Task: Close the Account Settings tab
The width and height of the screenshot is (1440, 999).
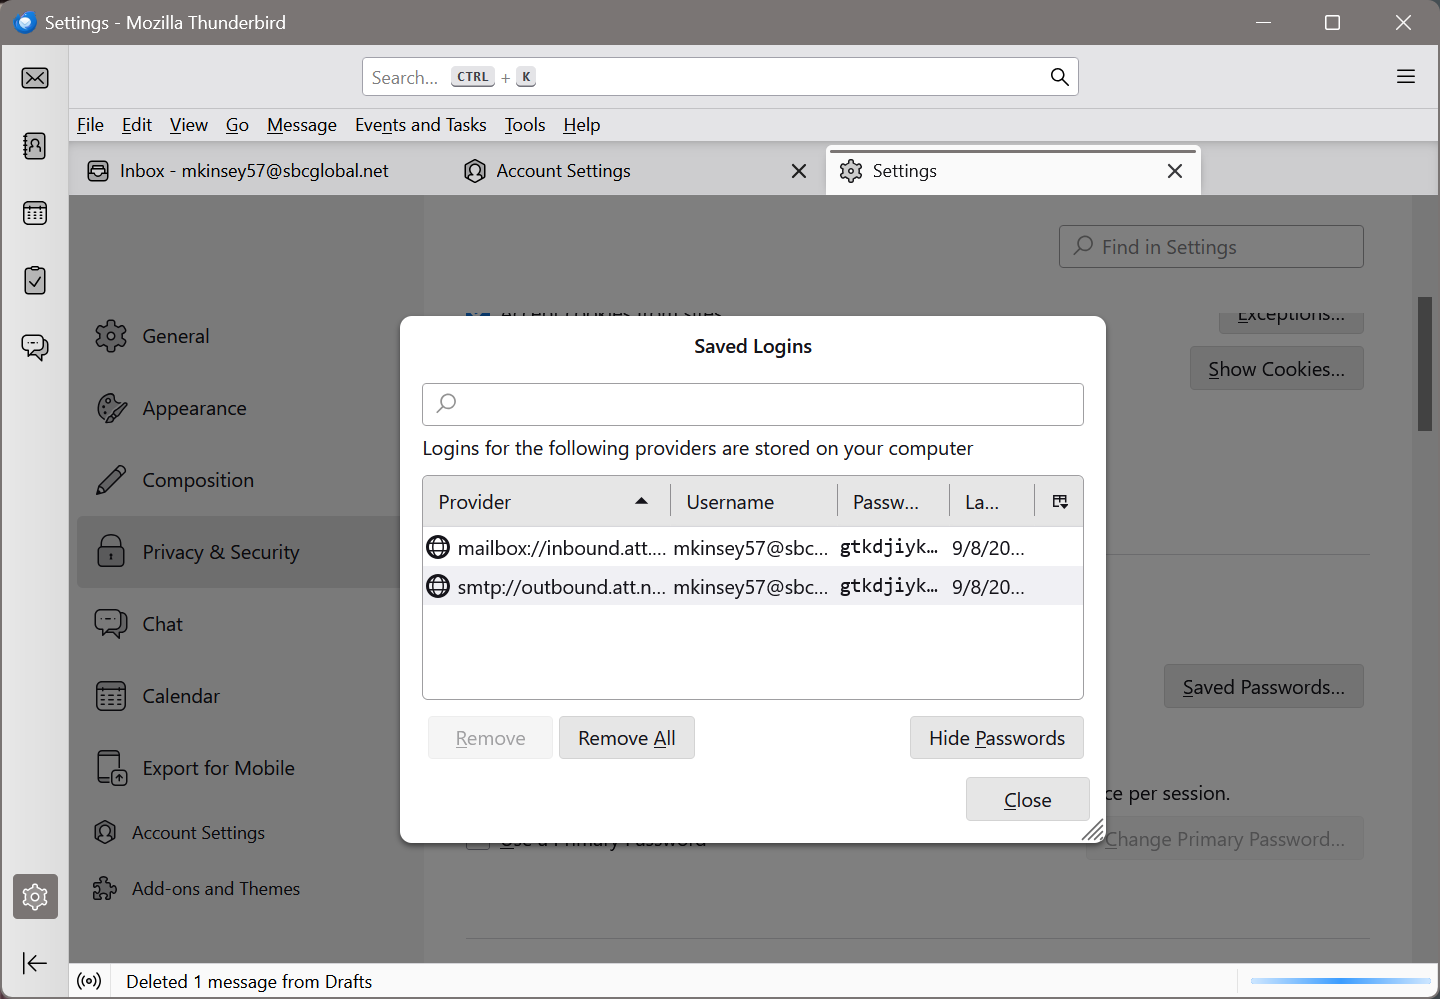Action: tap(799, 171)
